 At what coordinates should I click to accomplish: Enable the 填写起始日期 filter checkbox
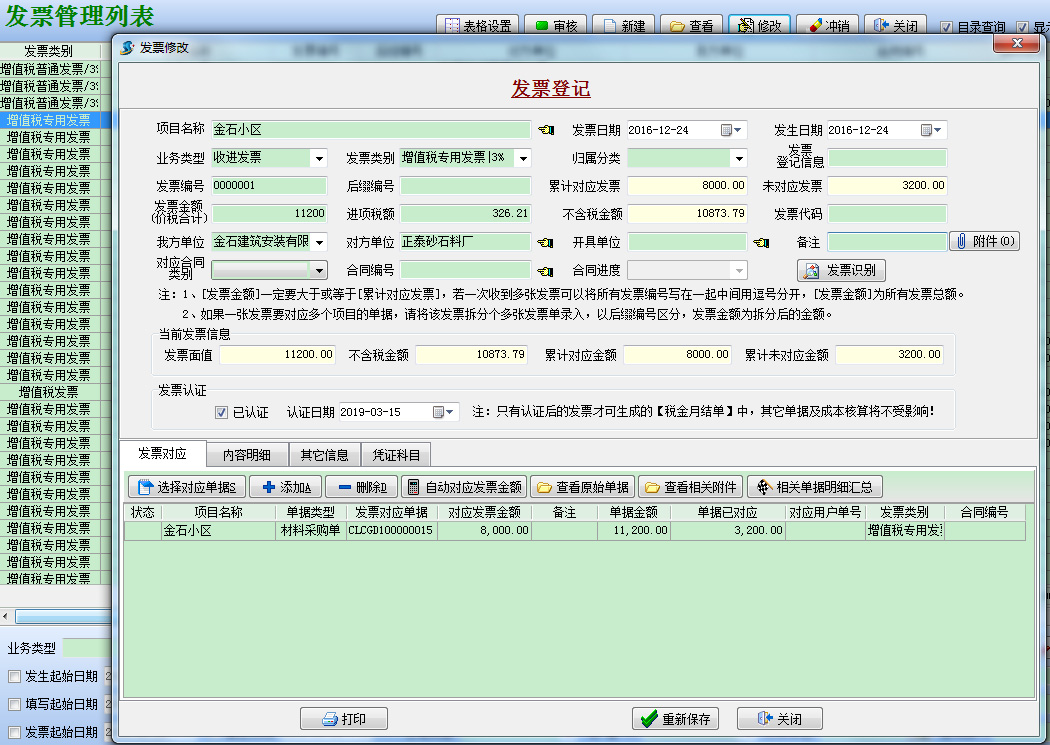click(14, 704)
